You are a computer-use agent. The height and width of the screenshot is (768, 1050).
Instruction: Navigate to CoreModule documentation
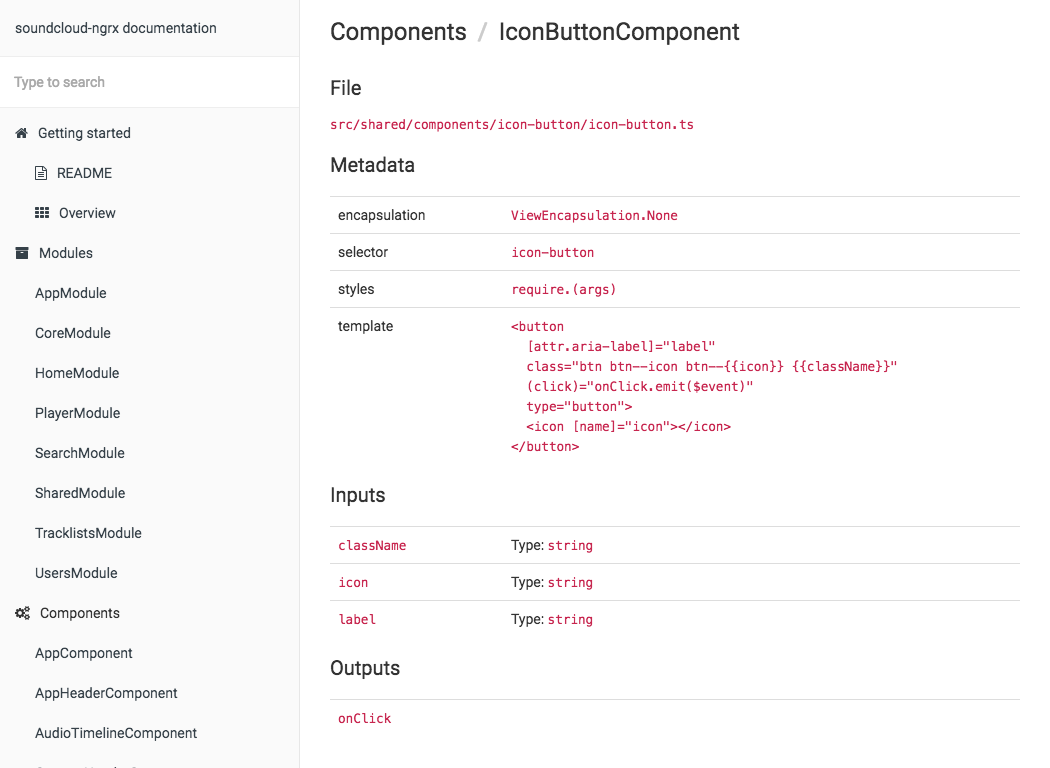click(73, 333)
